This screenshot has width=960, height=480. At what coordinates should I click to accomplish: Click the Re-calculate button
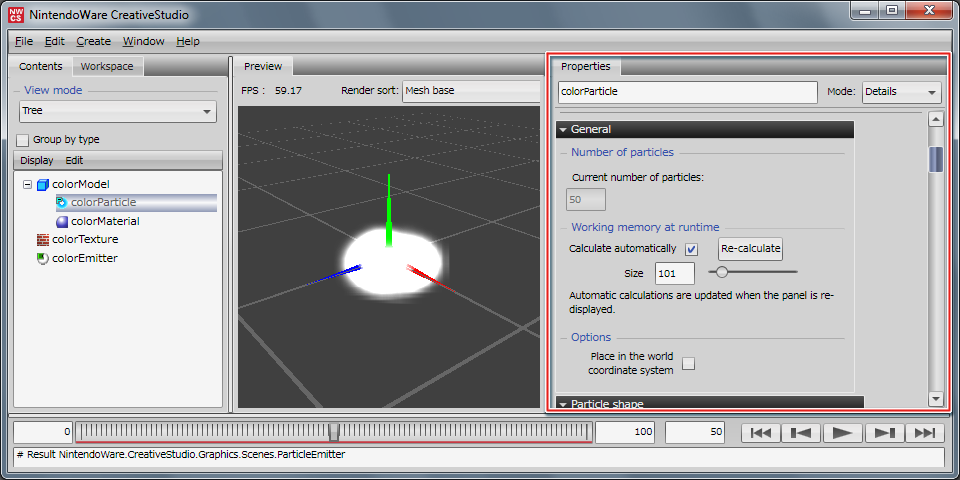(x=750, y=249)
